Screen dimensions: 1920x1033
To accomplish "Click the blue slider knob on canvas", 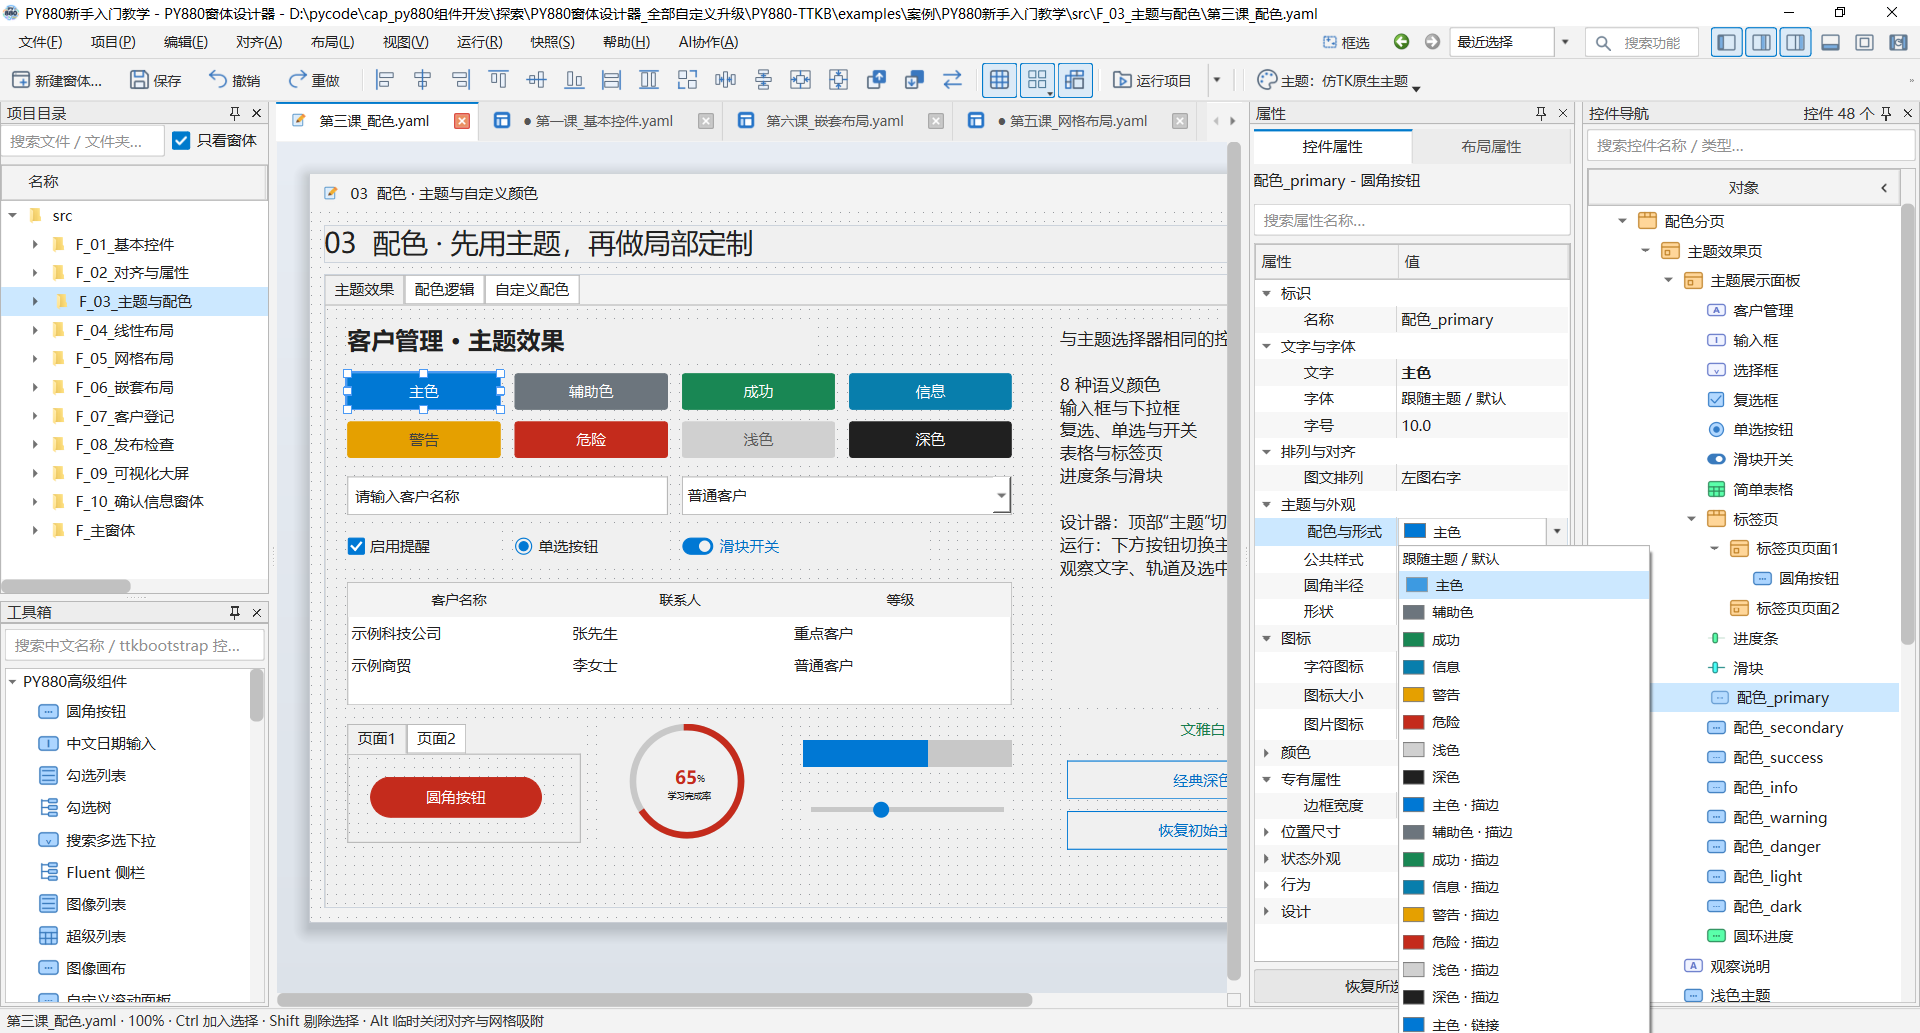I will (881, 809).
